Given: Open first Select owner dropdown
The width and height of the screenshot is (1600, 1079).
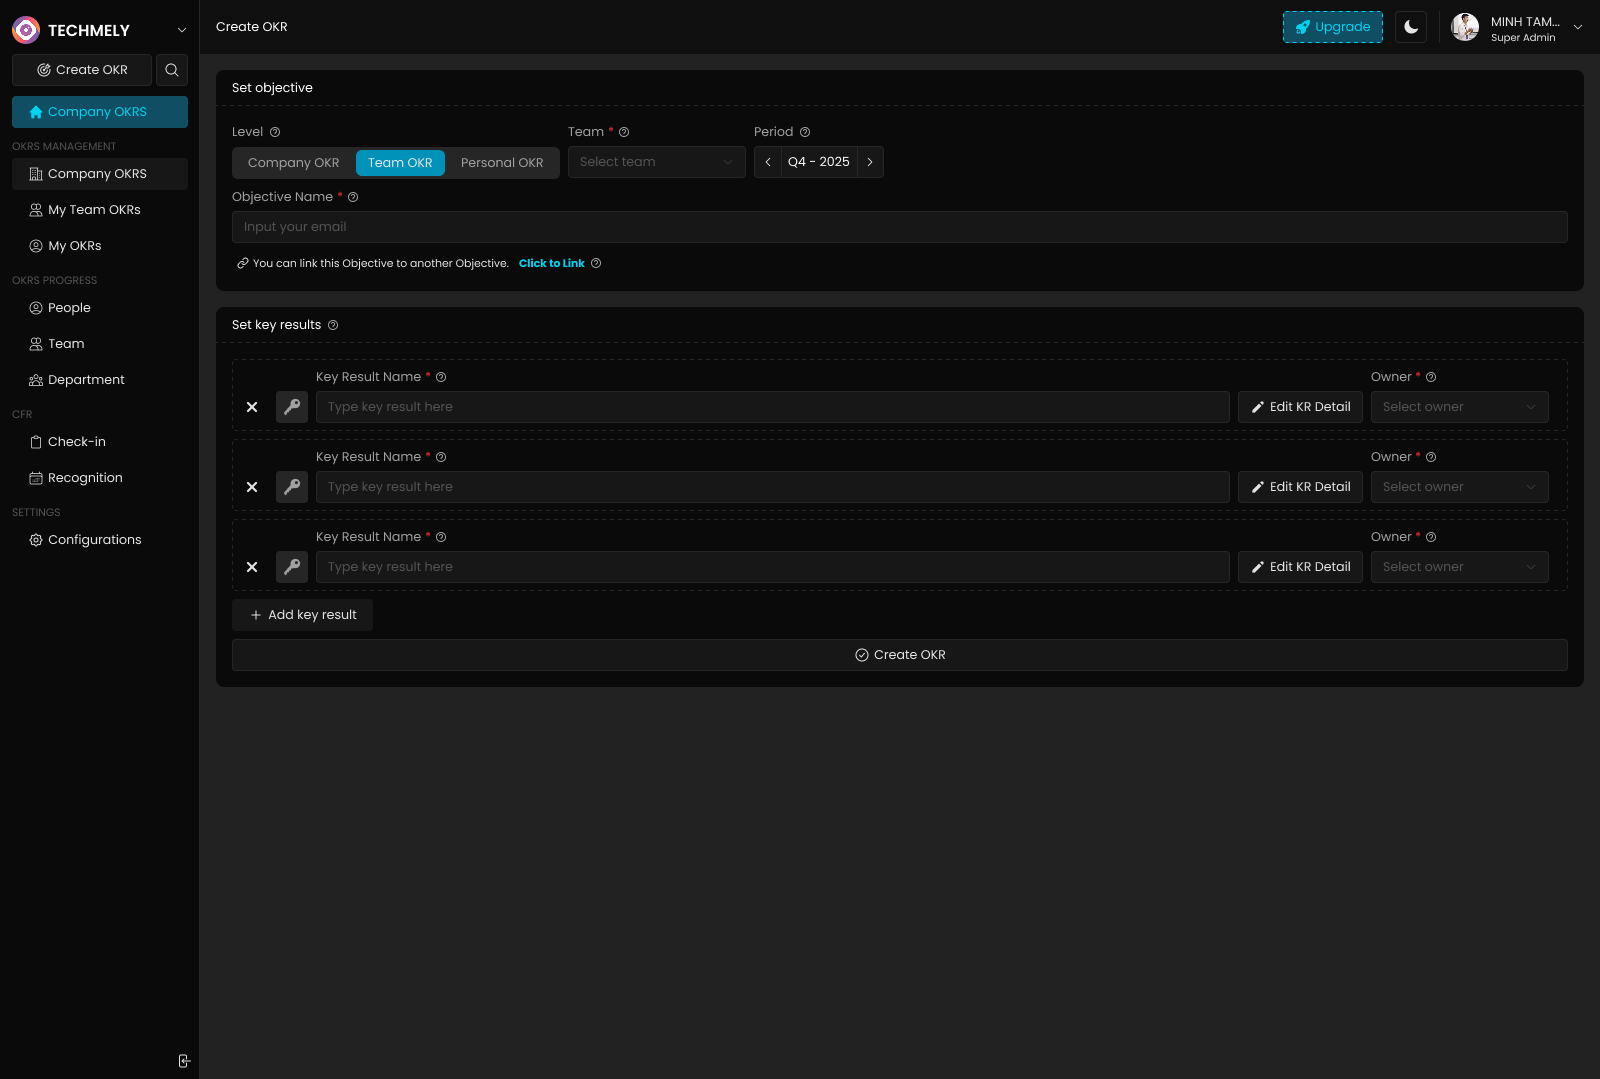Looking at the screenshot, I should 1460,407.
